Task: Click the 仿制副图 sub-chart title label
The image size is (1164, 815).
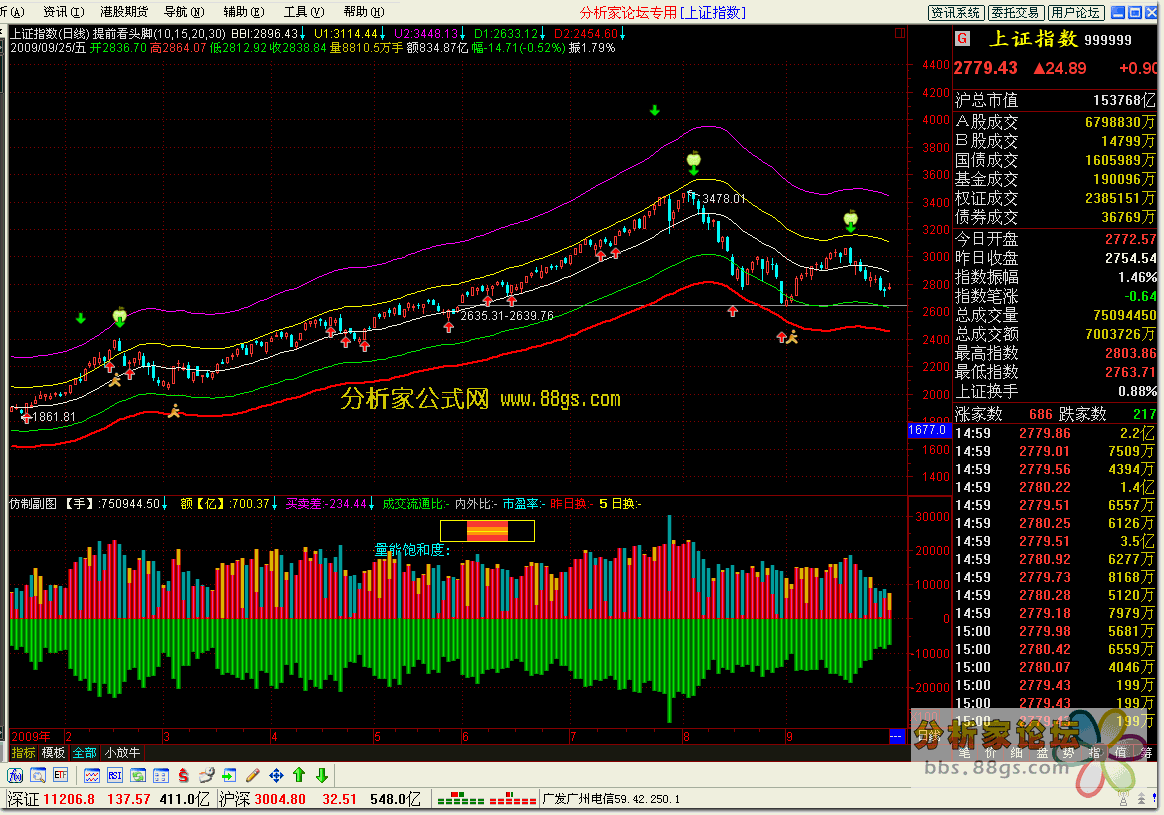Action: point(33,504)
